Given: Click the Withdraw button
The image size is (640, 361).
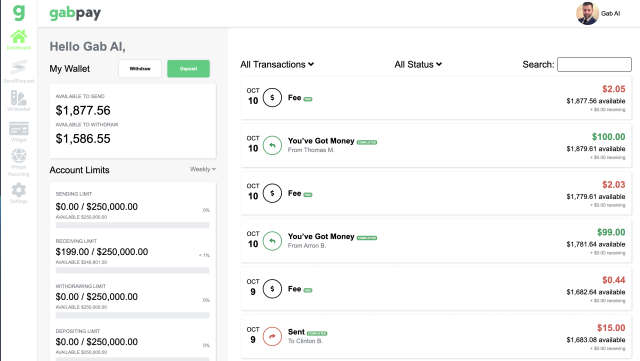Looking at the screenshot, I should click(x=140, y=69).
